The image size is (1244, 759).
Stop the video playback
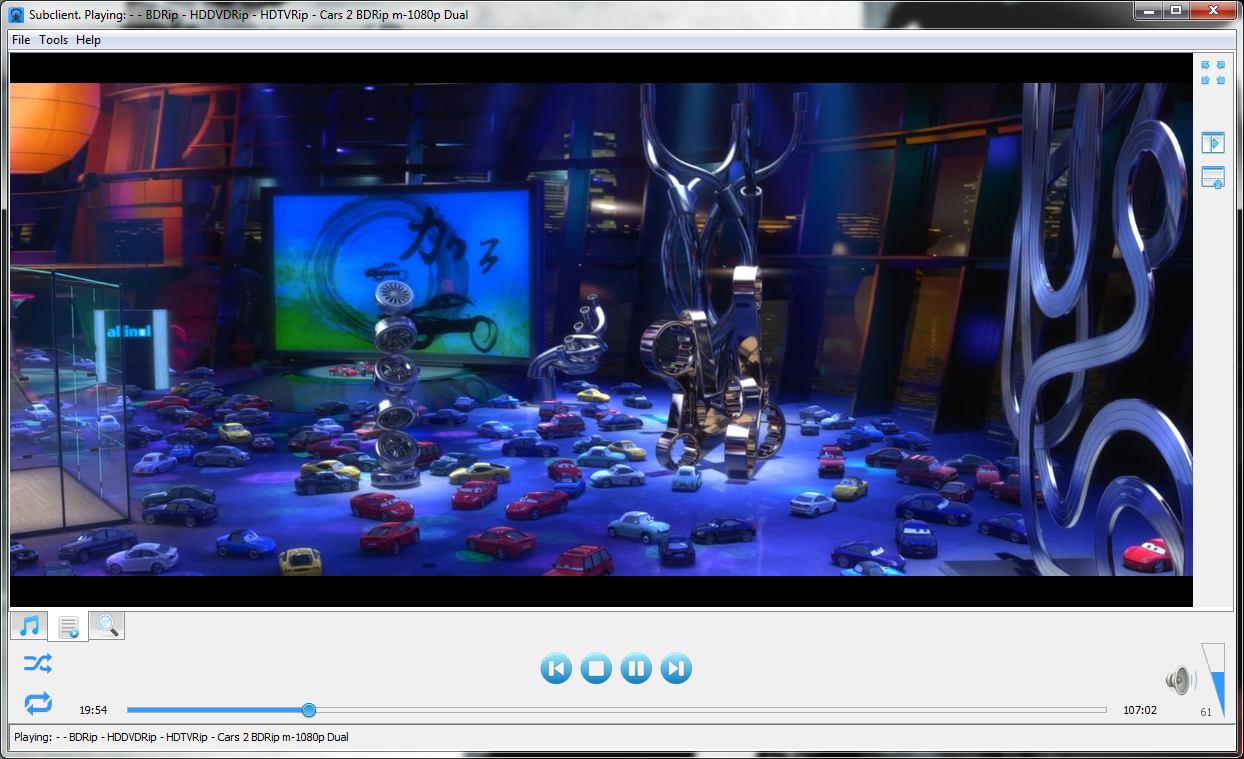click(x=596, y=668)
